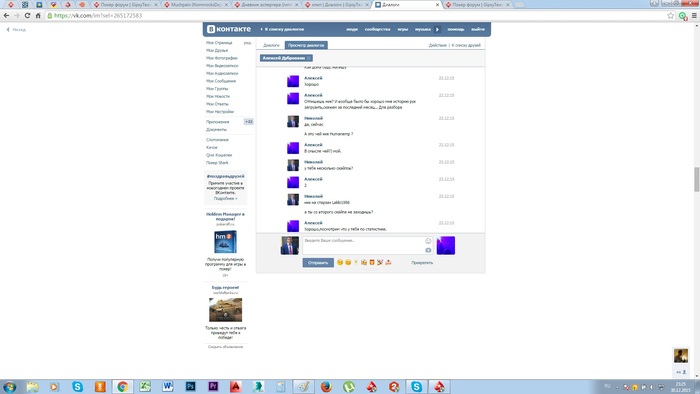The height and width of the screenshot is (394, 700).
Task: Click the ред. edit link beside Моя Страница
Action: (x=247, y=43)
